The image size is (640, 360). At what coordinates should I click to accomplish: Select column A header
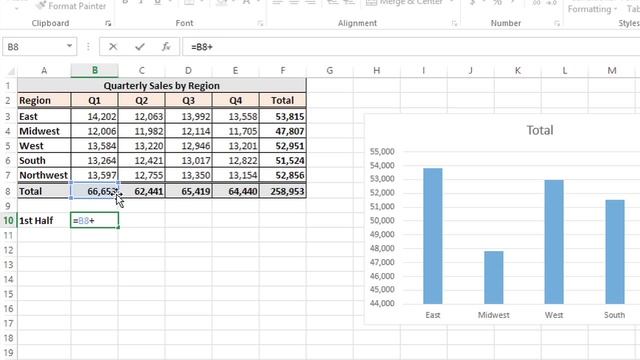coord(44,71)
